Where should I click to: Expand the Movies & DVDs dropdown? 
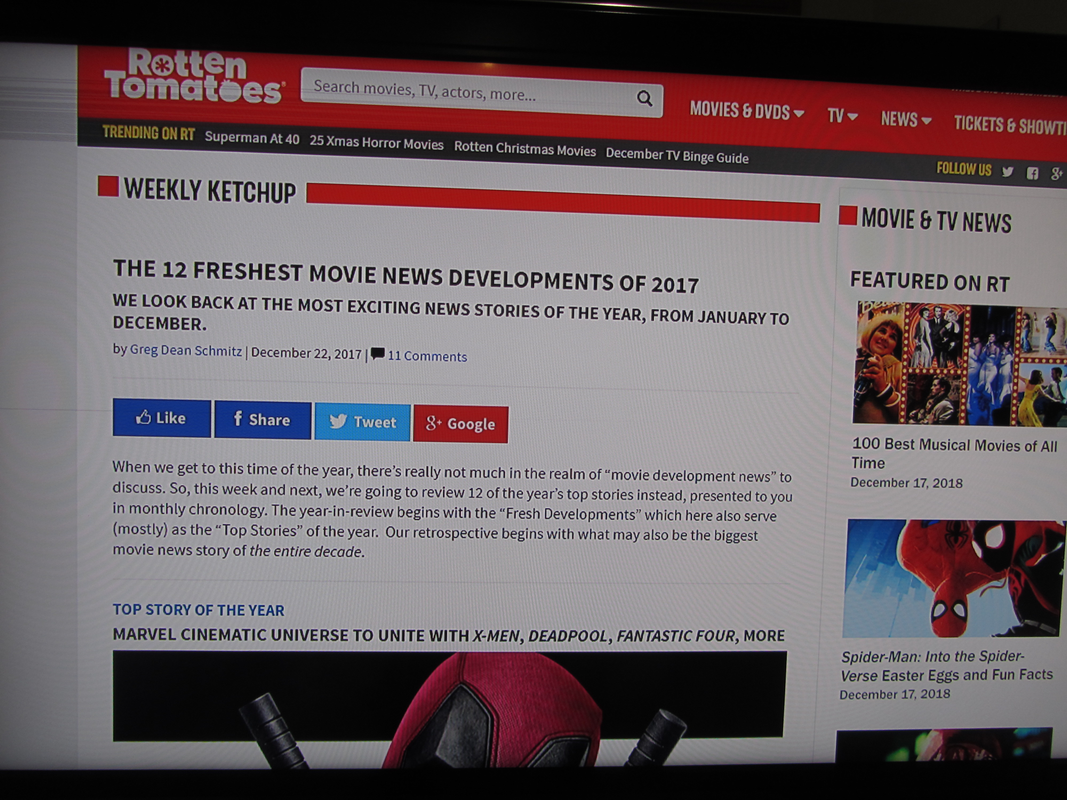[746, 111]
